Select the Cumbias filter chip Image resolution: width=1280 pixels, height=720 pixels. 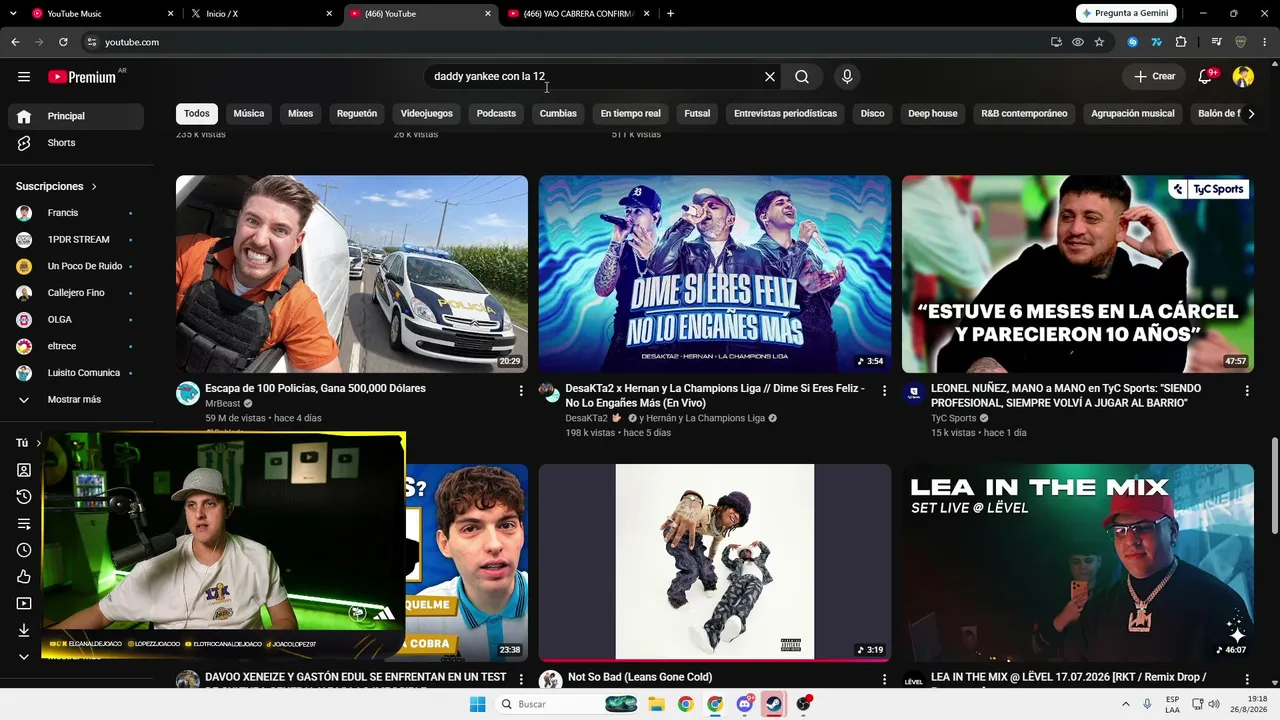[558, 114]
